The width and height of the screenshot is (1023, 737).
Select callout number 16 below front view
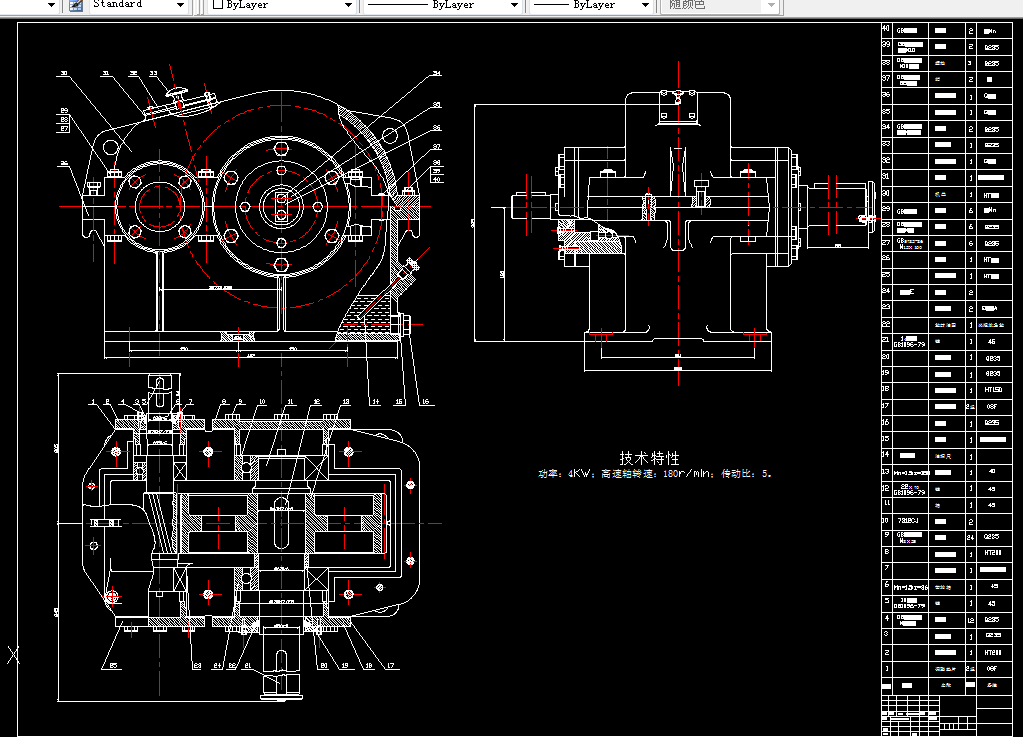point(425,402)
